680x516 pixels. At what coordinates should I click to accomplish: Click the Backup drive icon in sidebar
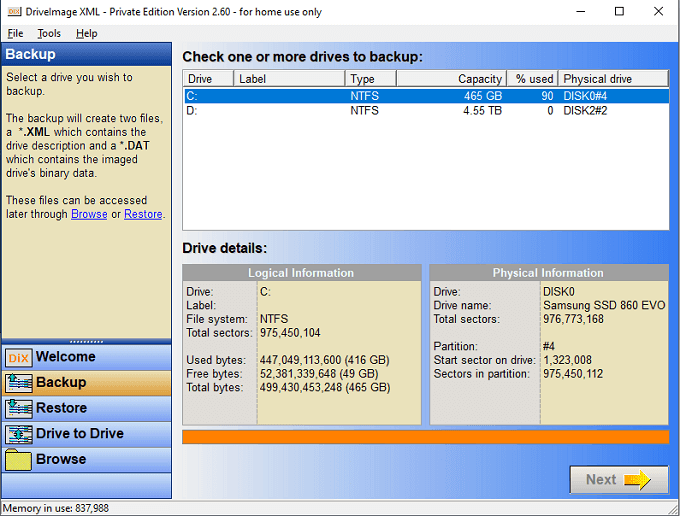19,383
